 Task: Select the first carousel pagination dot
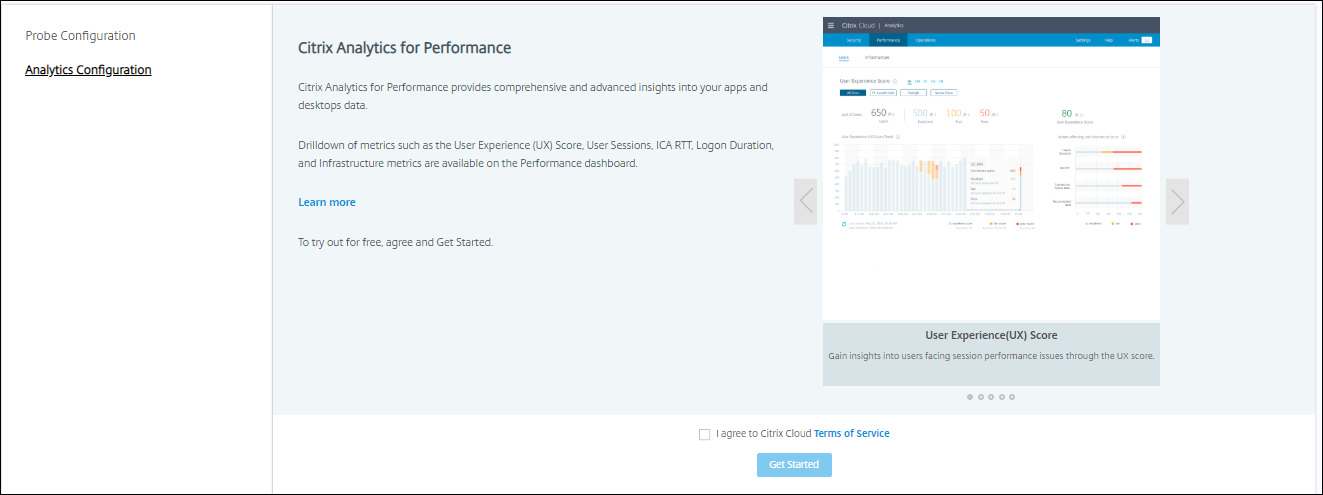click(970, 397)
